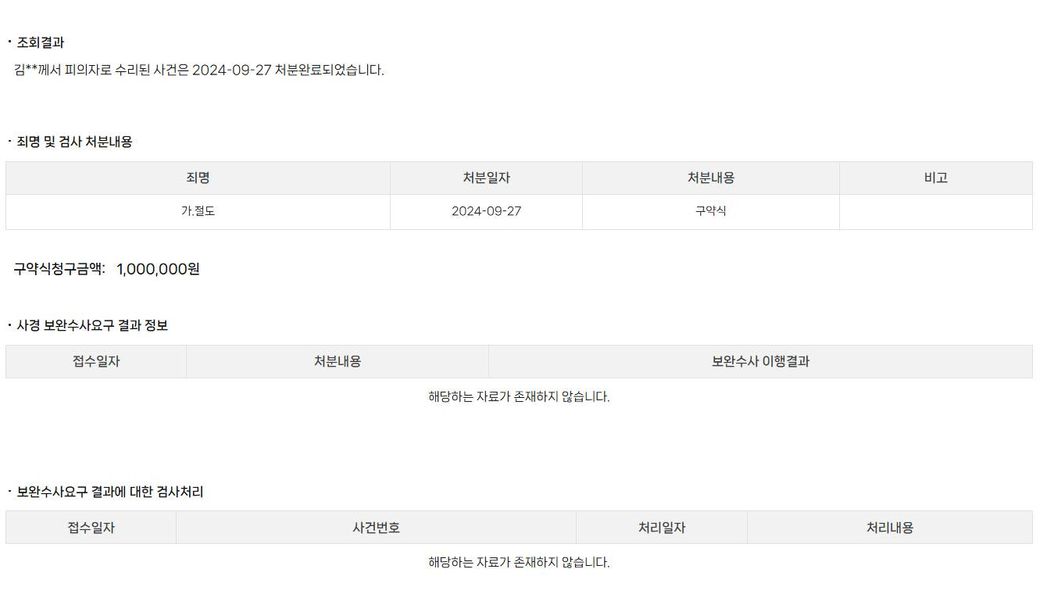Click the 처분일자 column header
This screenshot has width=1040, height=613.
486,178
